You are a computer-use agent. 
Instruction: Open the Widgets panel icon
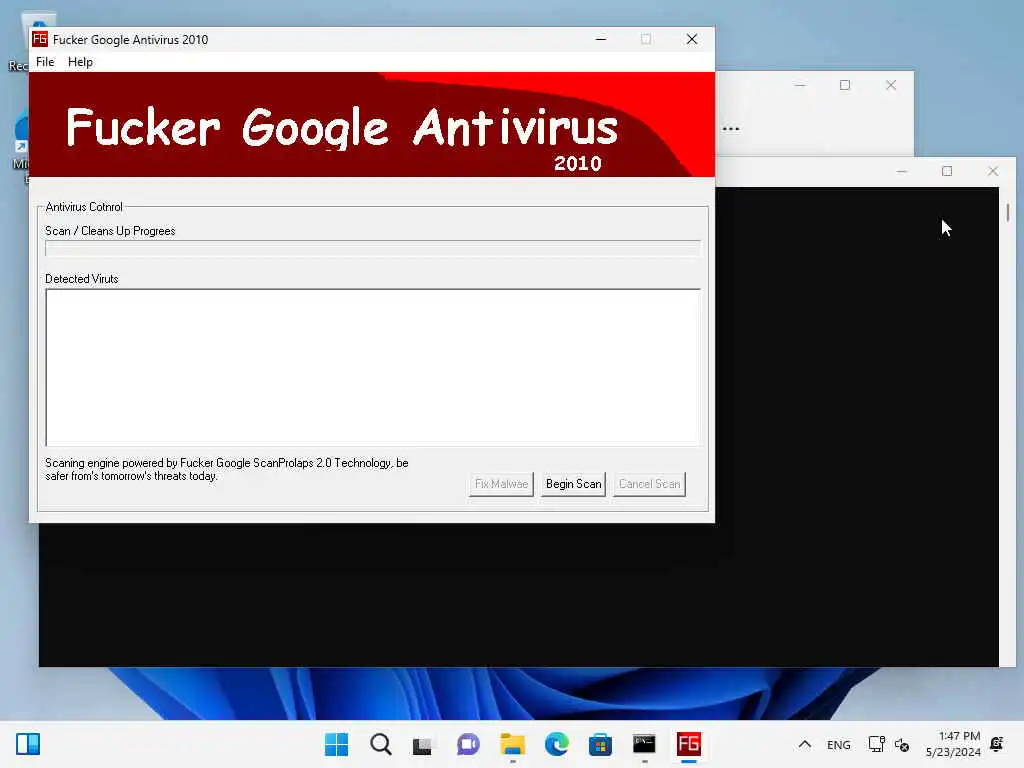(28, 744)
